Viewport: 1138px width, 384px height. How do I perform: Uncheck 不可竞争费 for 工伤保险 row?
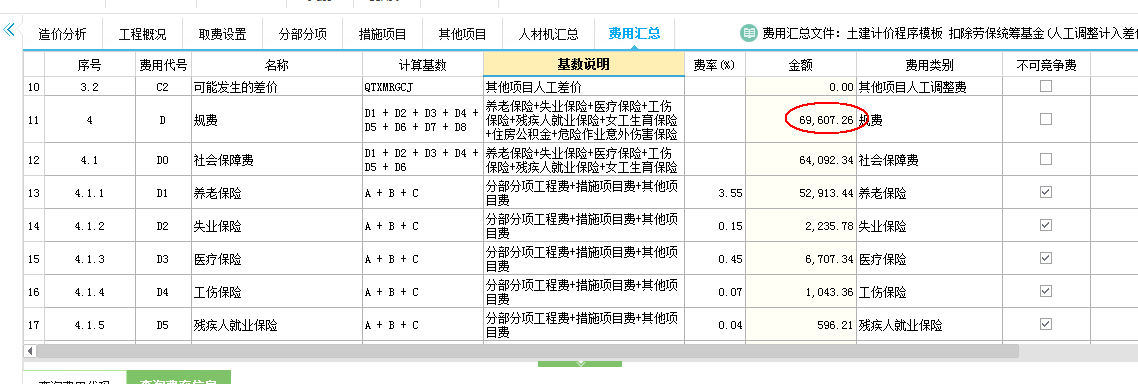(x=1046, y=291)
